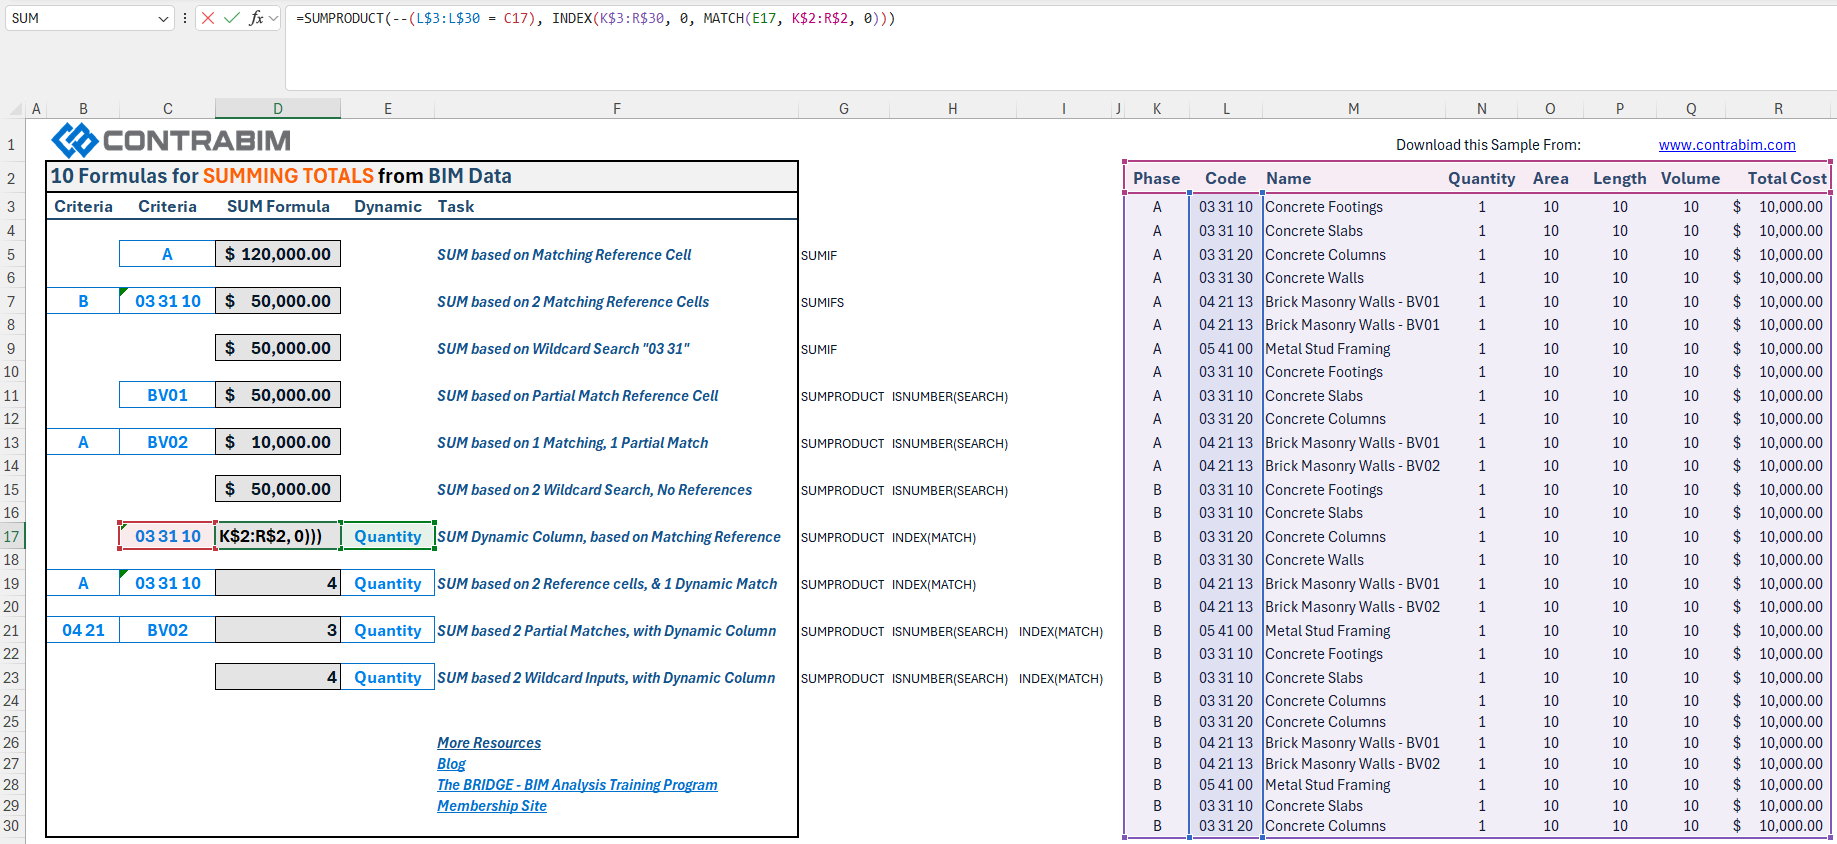
Task: Expand the Name Box dropdown arrow
Action: (164, 19)
